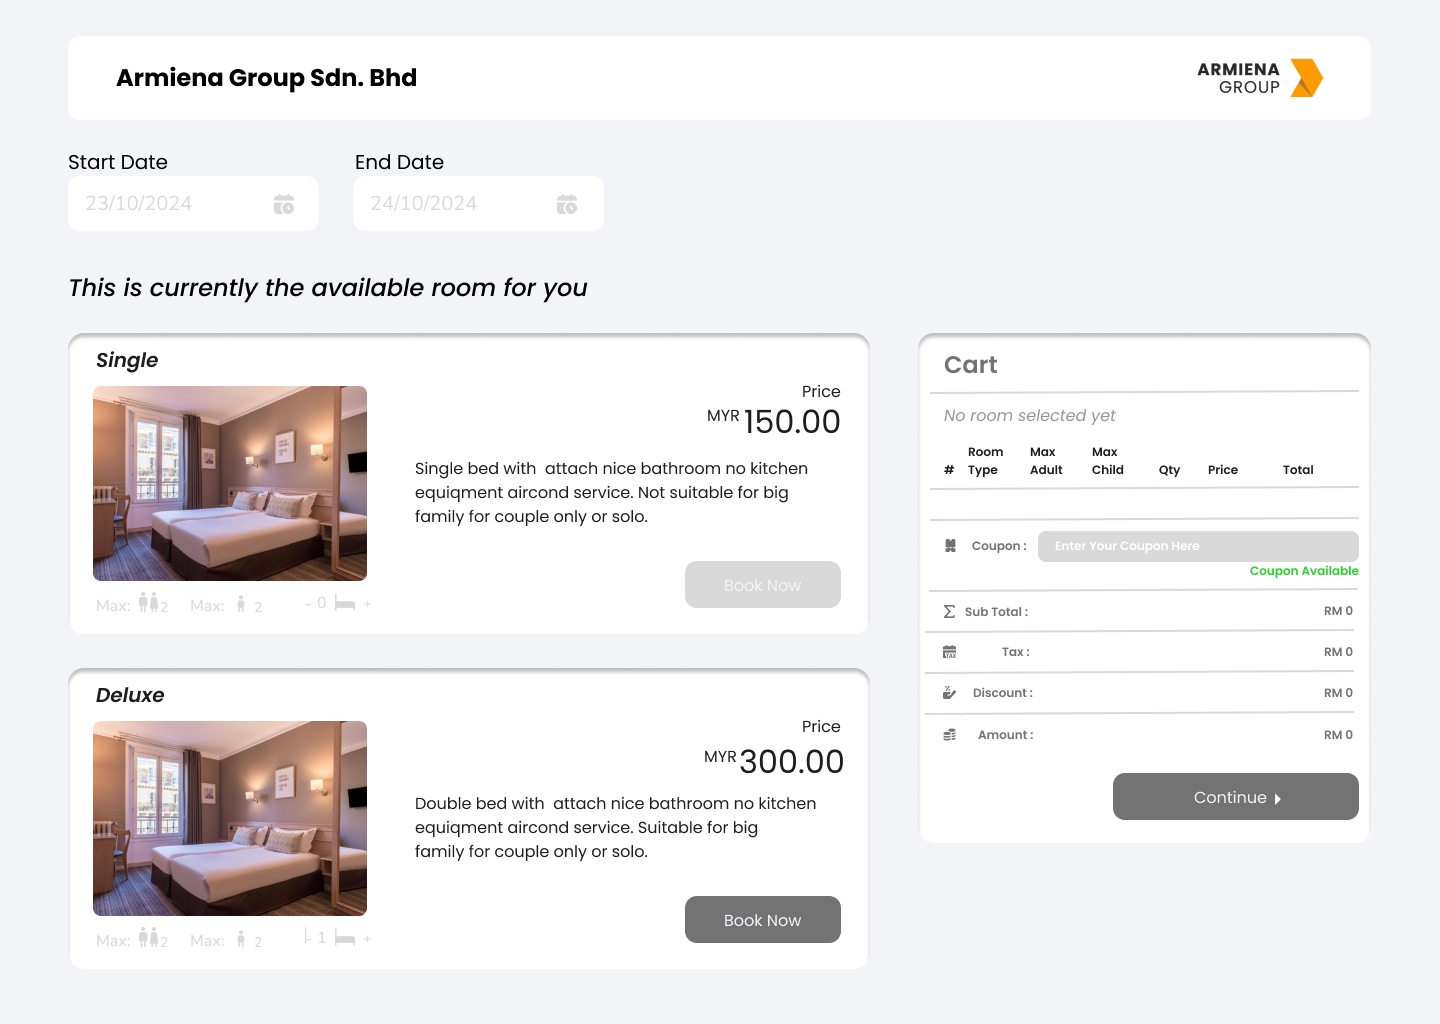
Task: Click the Discount percent-hand icon
Action: coord(949,693)
